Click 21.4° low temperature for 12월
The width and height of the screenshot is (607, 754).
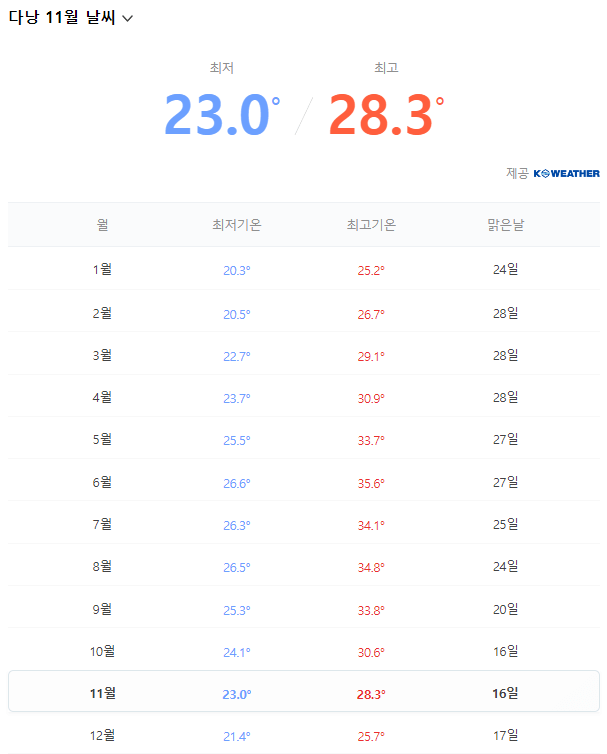point(237,736)
